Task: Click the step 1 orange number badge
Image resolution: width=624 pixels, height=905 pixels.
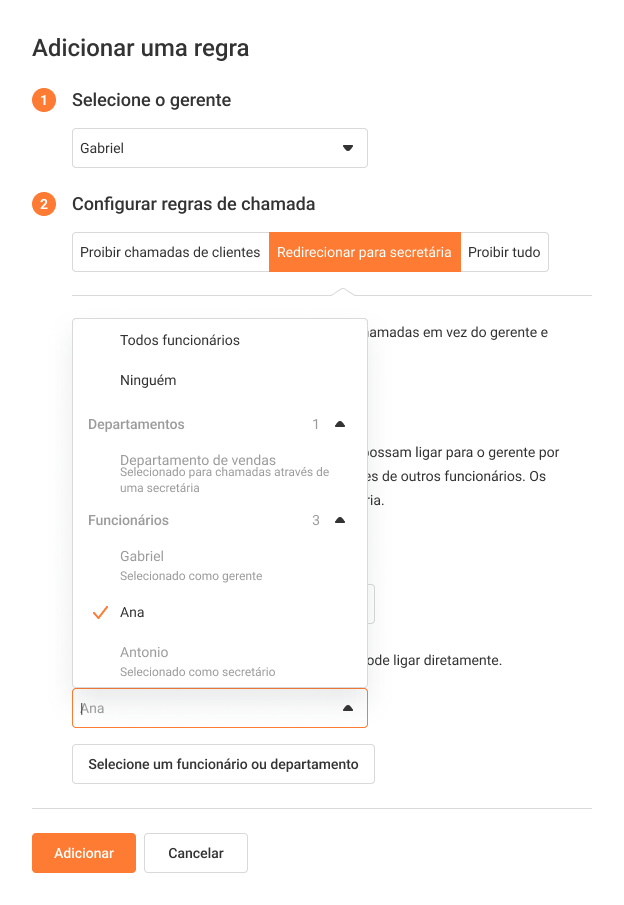Action: [44, 100]
